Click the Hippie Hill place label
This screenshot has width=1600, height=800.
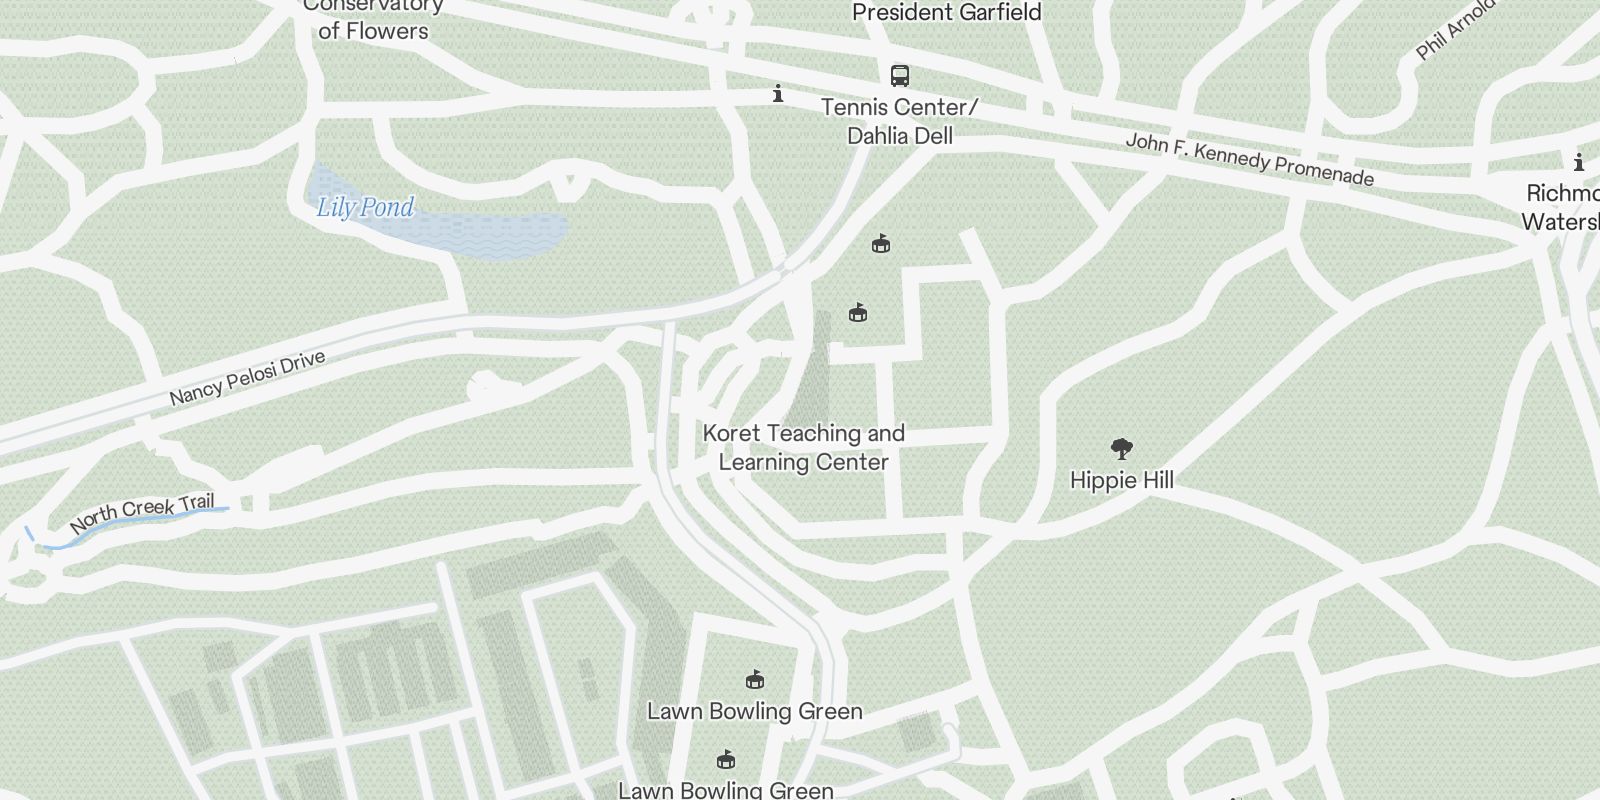point(1122,480)
